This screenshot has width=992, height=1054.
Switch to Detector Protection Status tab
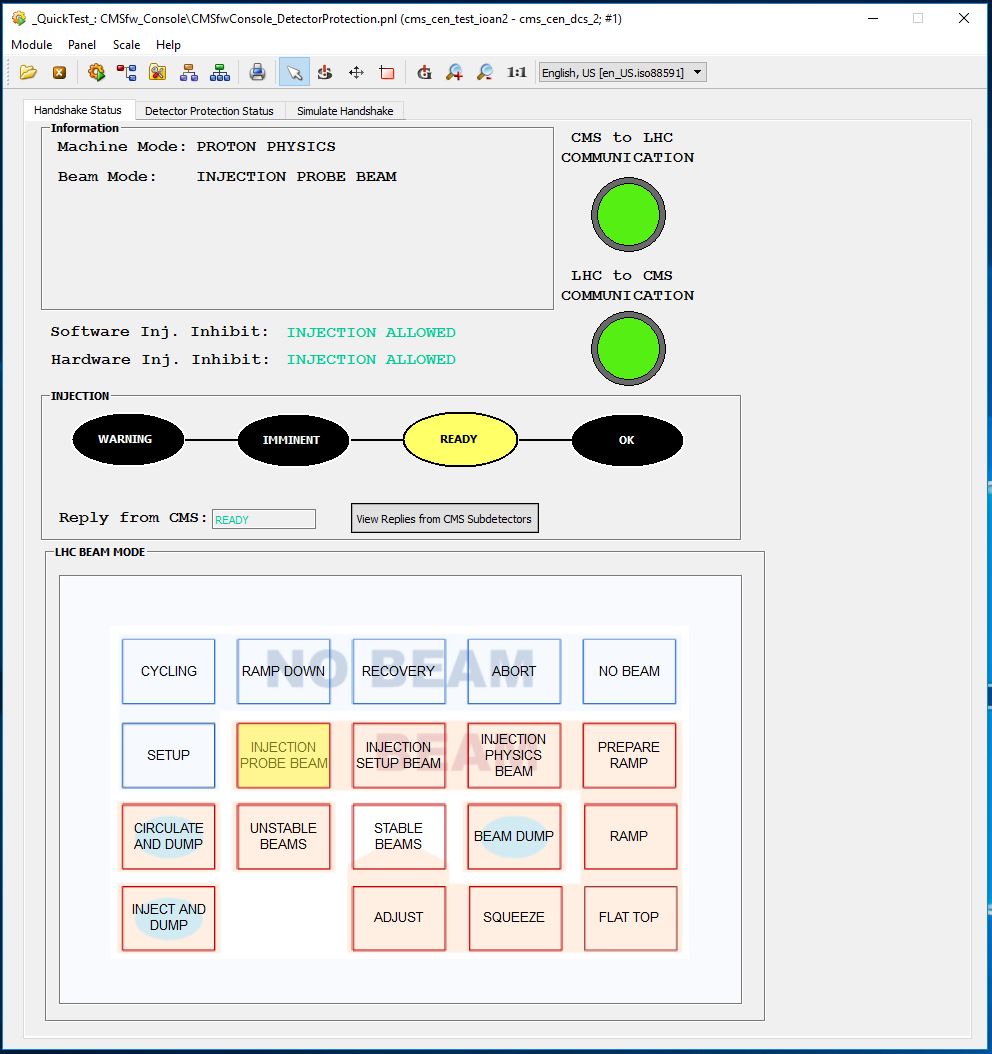[x=209, y=111]
